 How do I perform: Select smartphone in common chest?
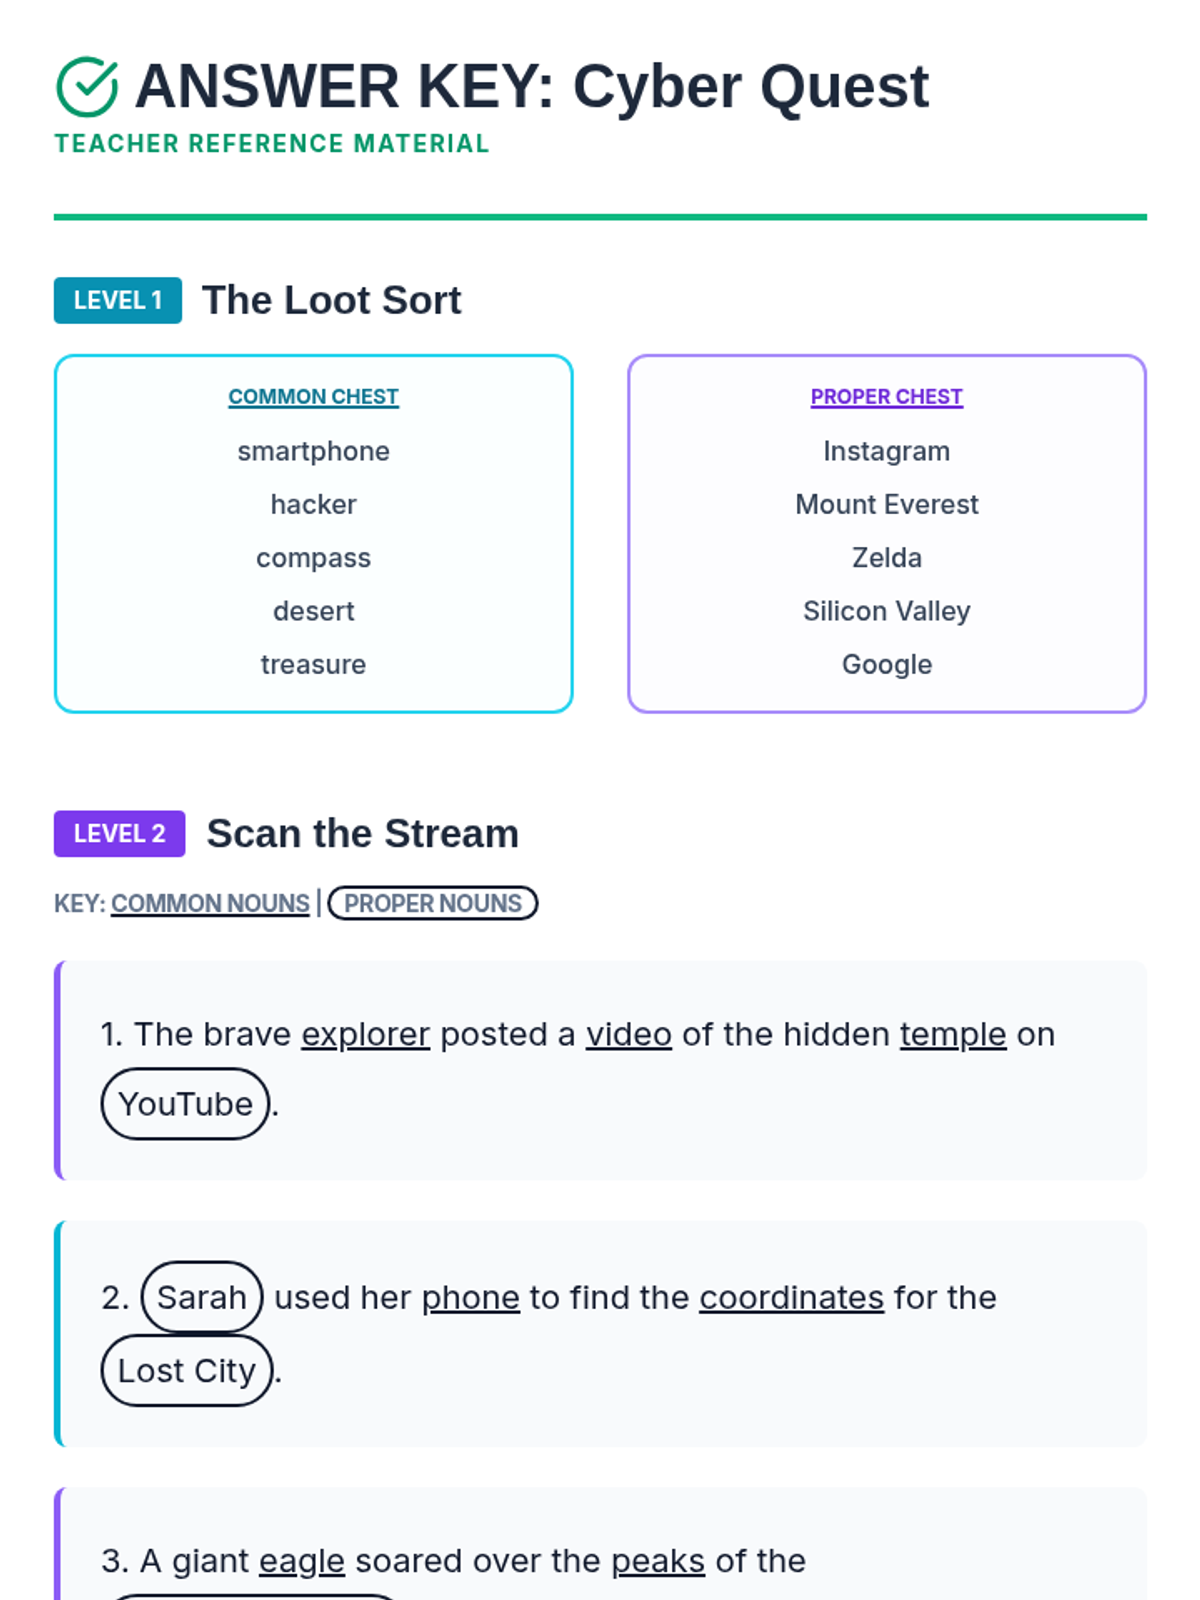coord(313,451)
